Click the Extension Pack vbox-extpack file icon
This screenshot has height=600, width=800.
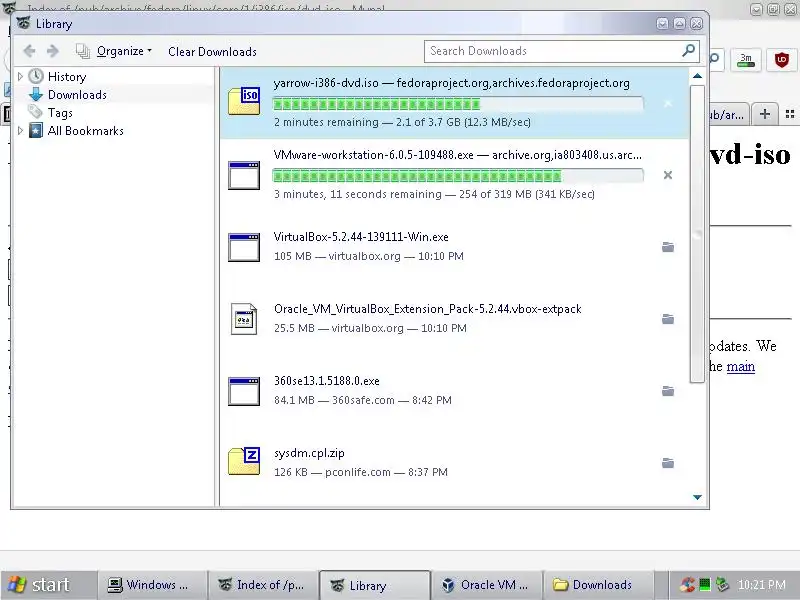click(x=244, y=319)
